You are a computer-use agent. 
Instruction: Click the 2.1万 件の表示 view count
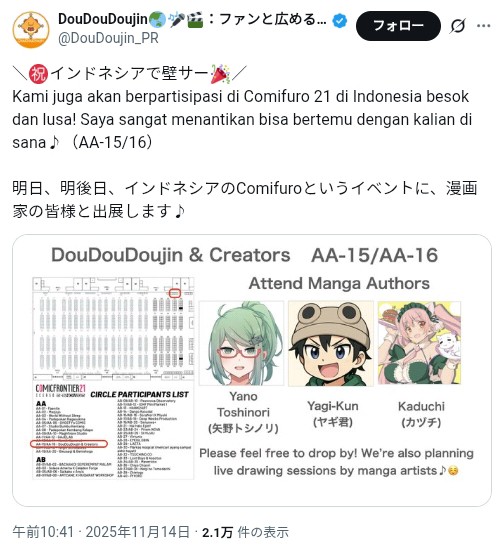click(x=246, y=532)
